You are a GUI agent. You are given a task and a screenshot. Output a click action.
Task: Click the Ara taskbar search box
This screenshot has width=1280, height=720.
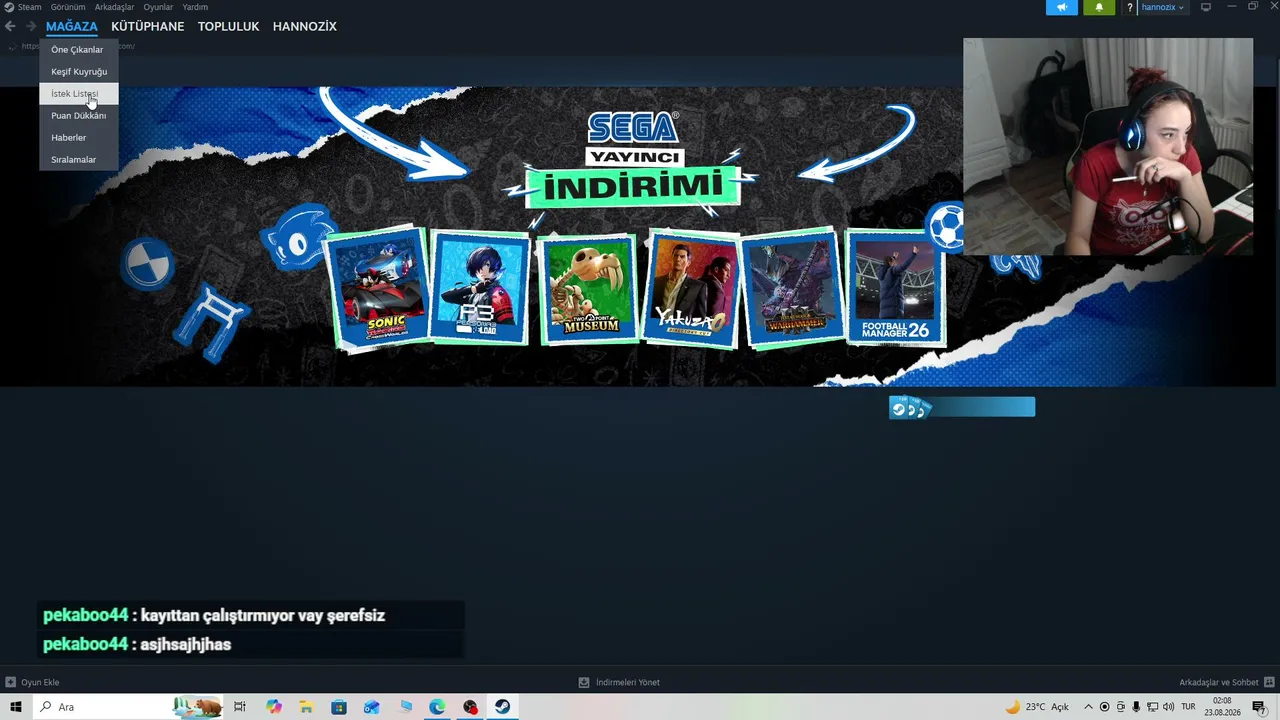128,707
